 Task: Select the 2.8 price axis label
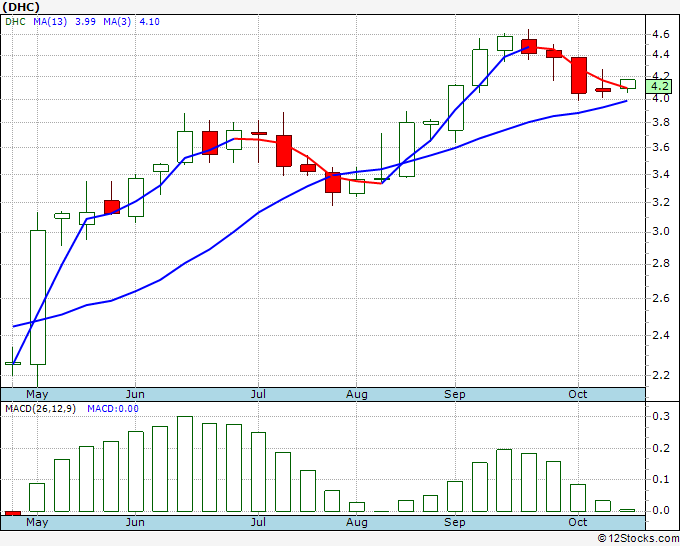(660, 264)
